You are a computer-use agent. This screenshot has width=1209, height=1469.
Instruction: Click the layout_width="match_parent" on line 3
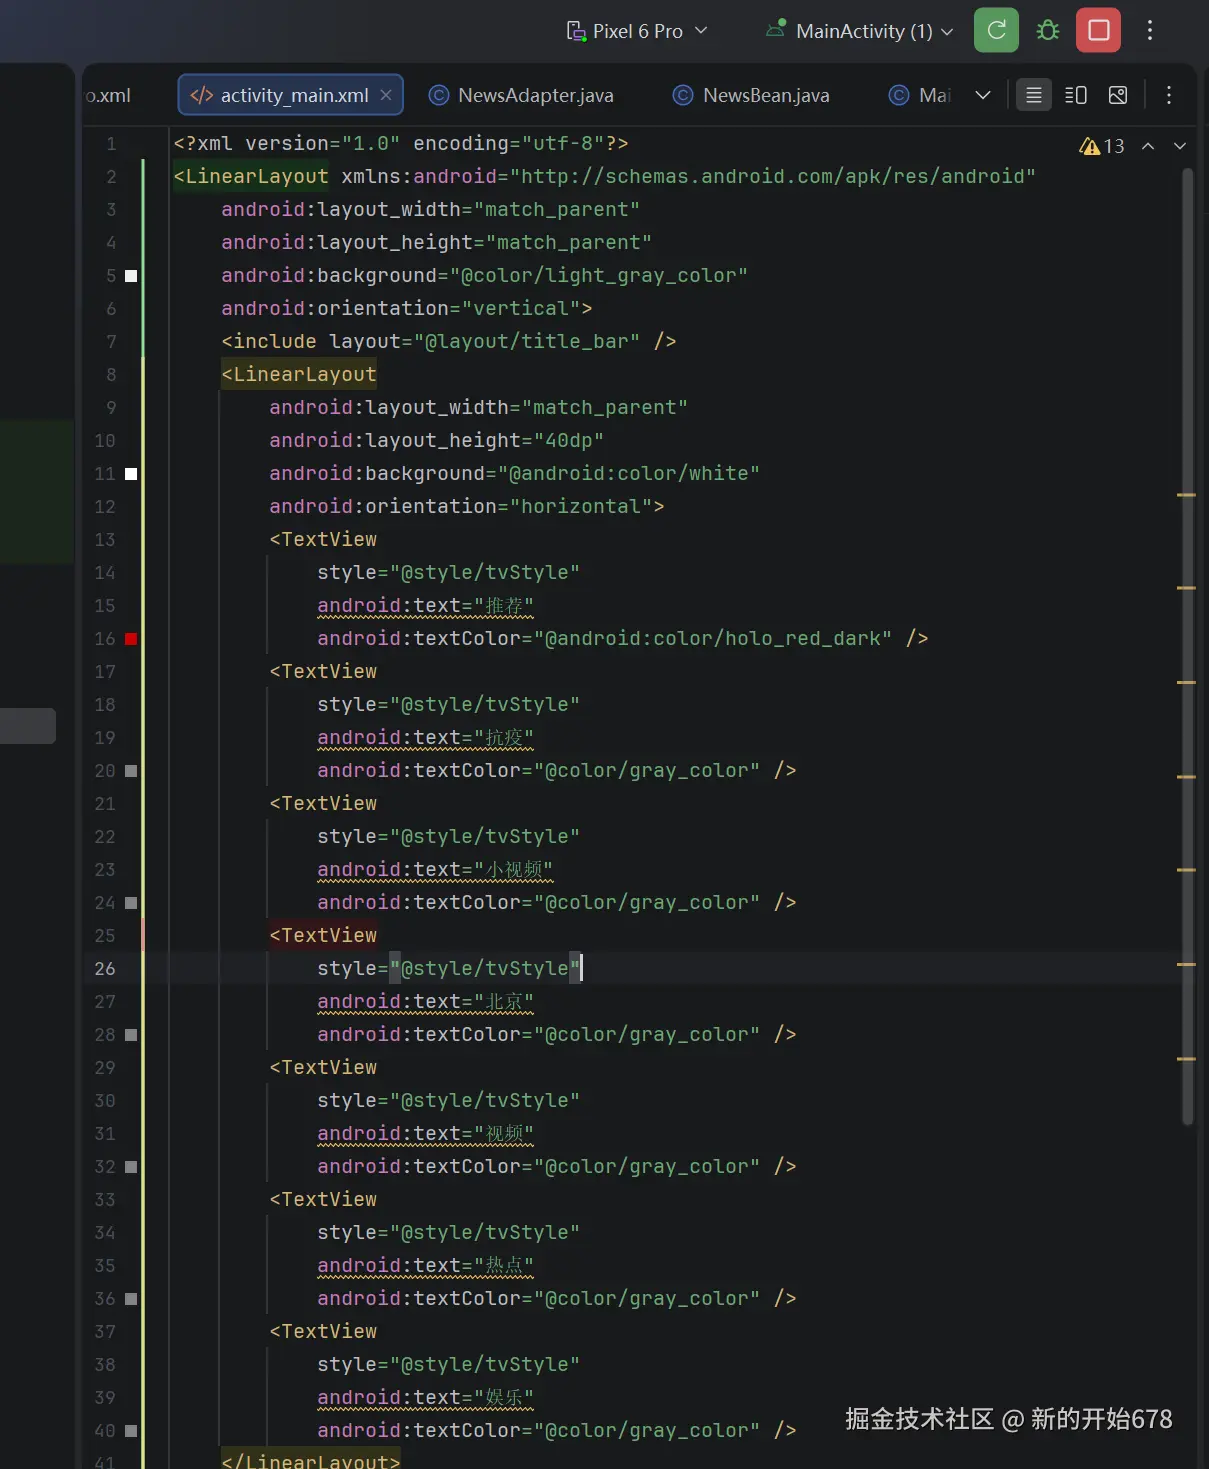[431, 209]
